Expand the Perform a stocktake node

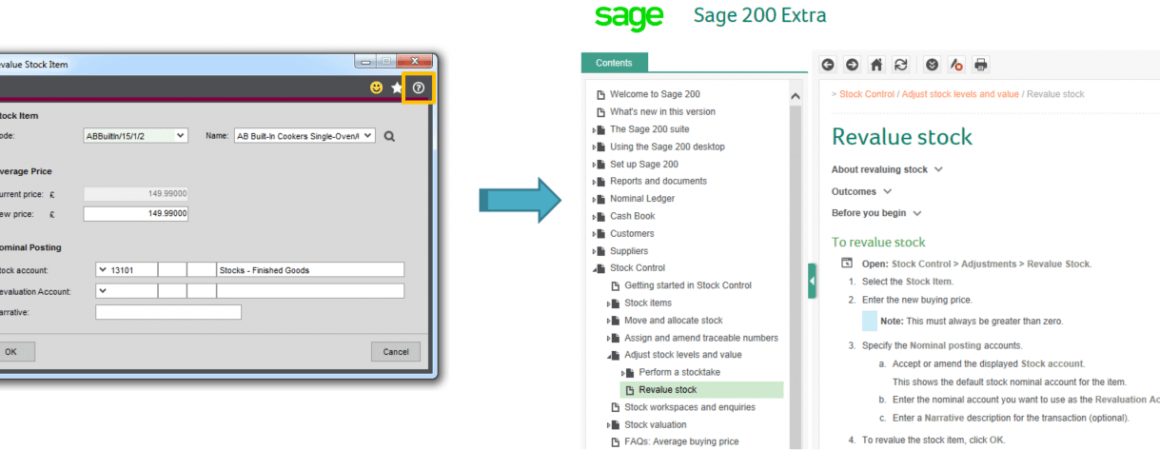click(x=623, y=373)
